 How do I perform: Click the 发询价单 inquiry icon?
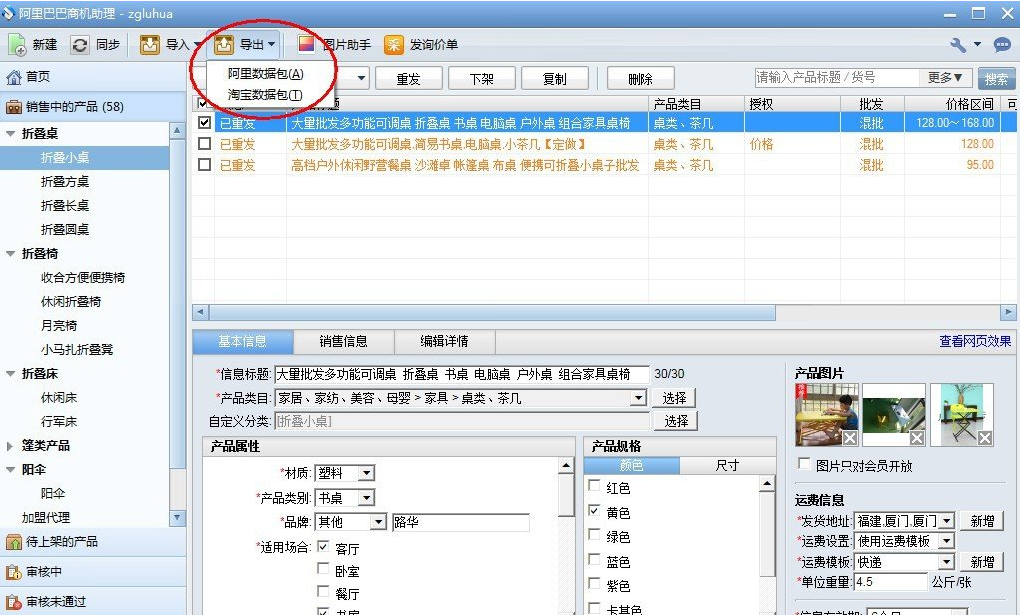click(x=394, y=44)
